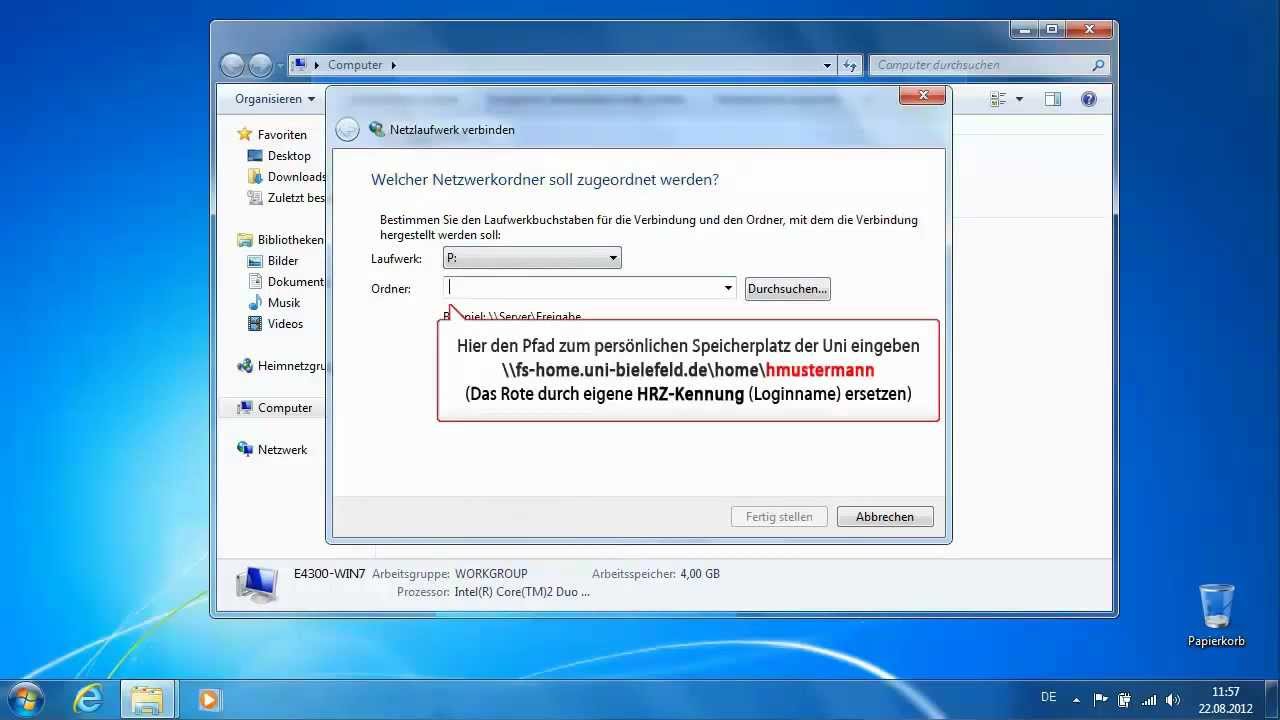
Task: Click the Abbrechen button
Action: (x=885, y=517)
